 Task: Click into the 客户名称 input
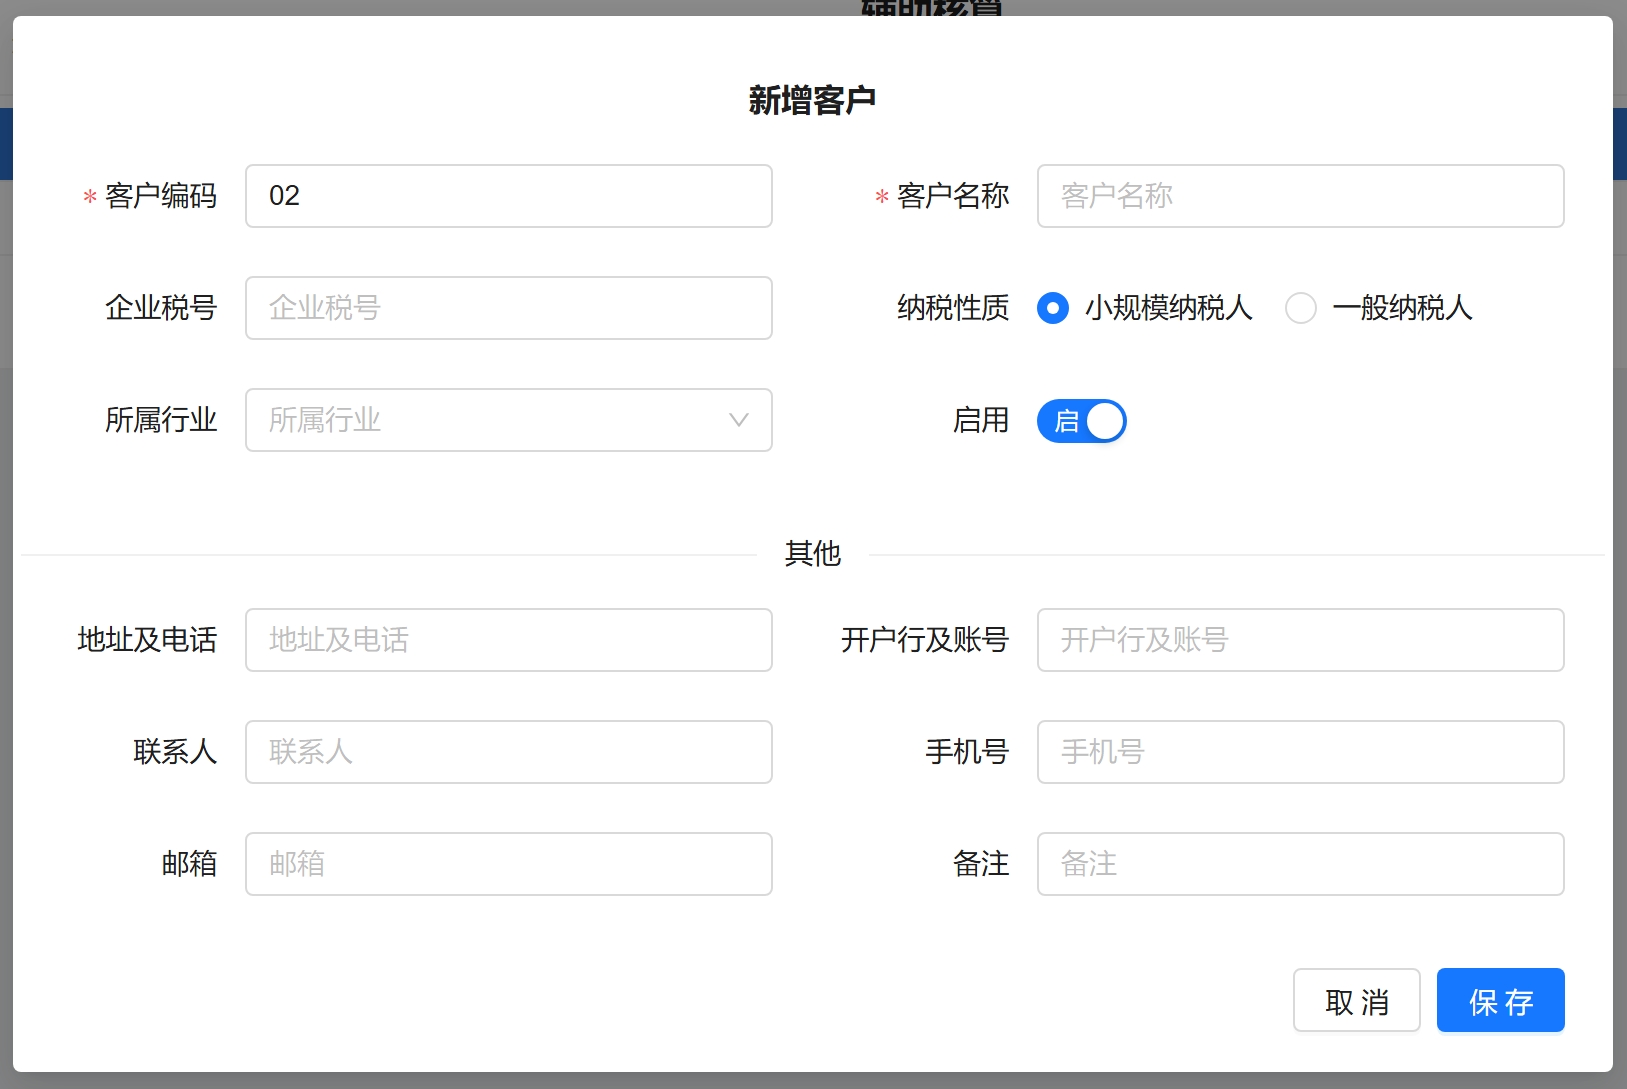[1300, 196]
